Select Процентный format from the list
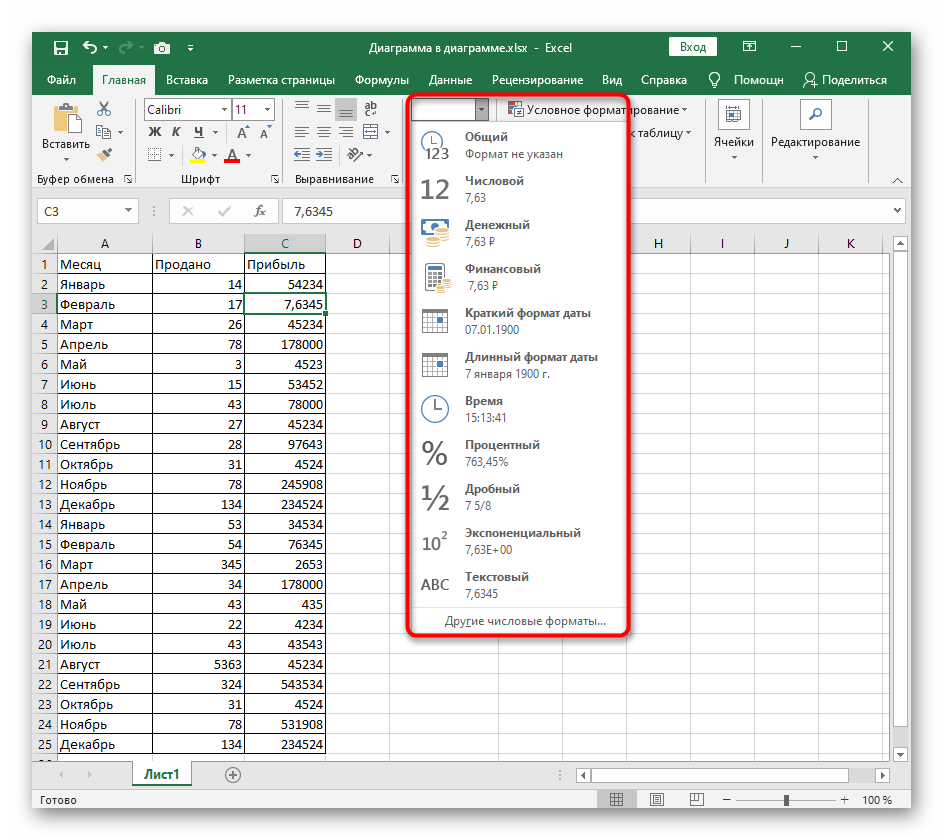This screenshot has height=840, width=943. 502,453
